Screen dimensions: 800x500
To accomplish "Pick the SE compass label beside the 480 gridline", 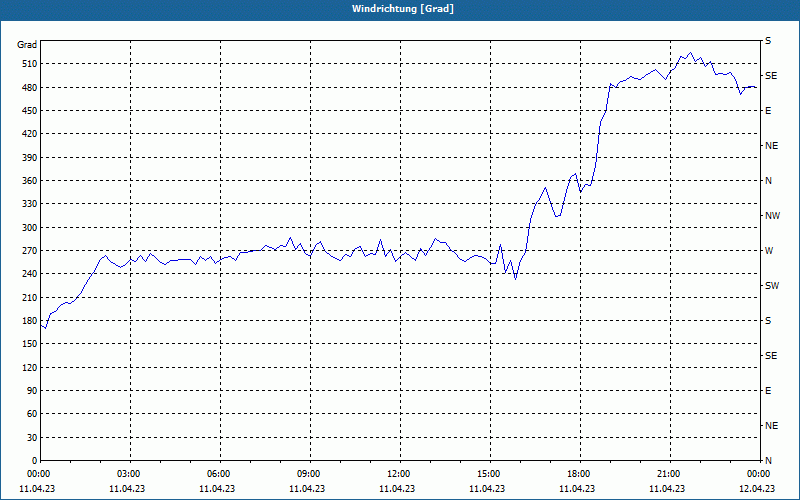I will click(771, 76).
